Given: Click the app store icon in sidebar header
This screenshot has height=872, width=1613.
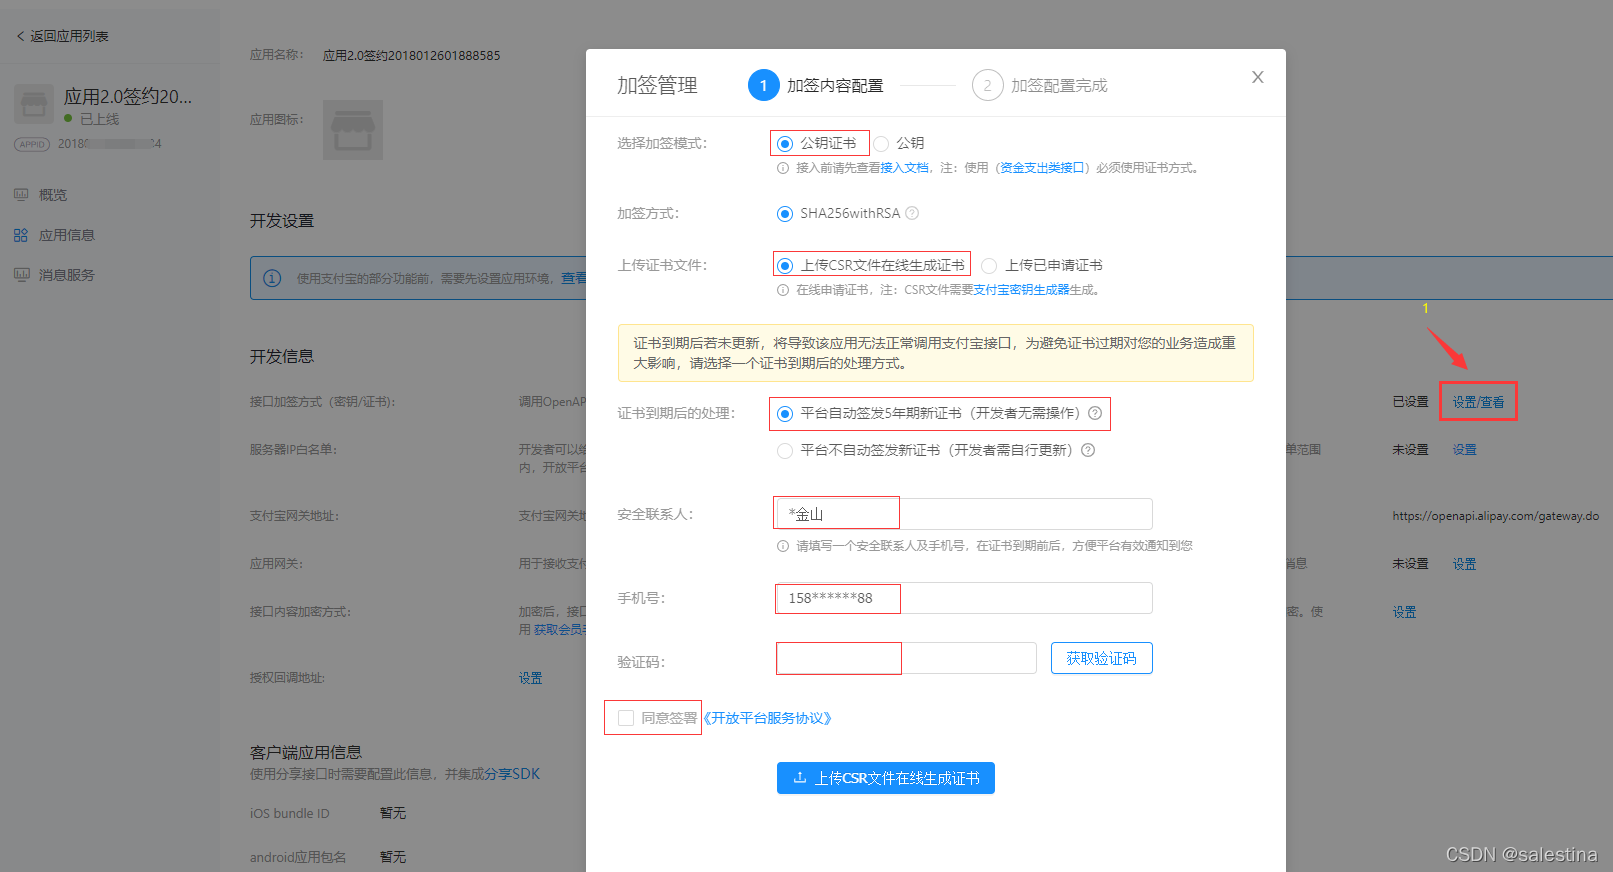Looking at the screenshot, I should [x=34, y=104].
